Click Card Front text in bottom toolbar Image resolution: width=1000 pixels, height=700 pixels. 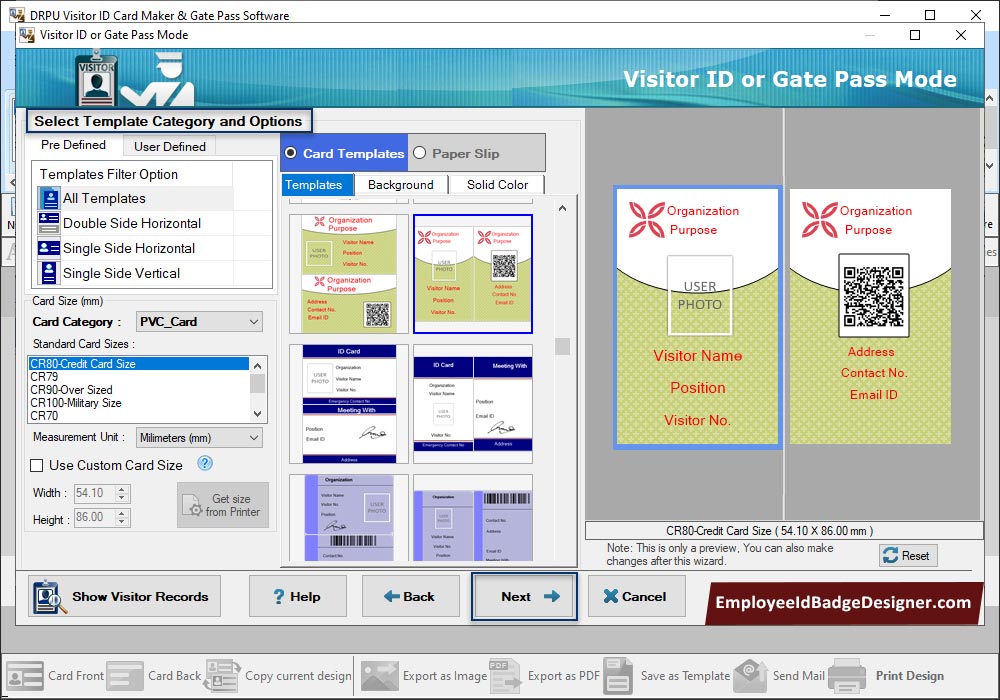click(76, 676)
